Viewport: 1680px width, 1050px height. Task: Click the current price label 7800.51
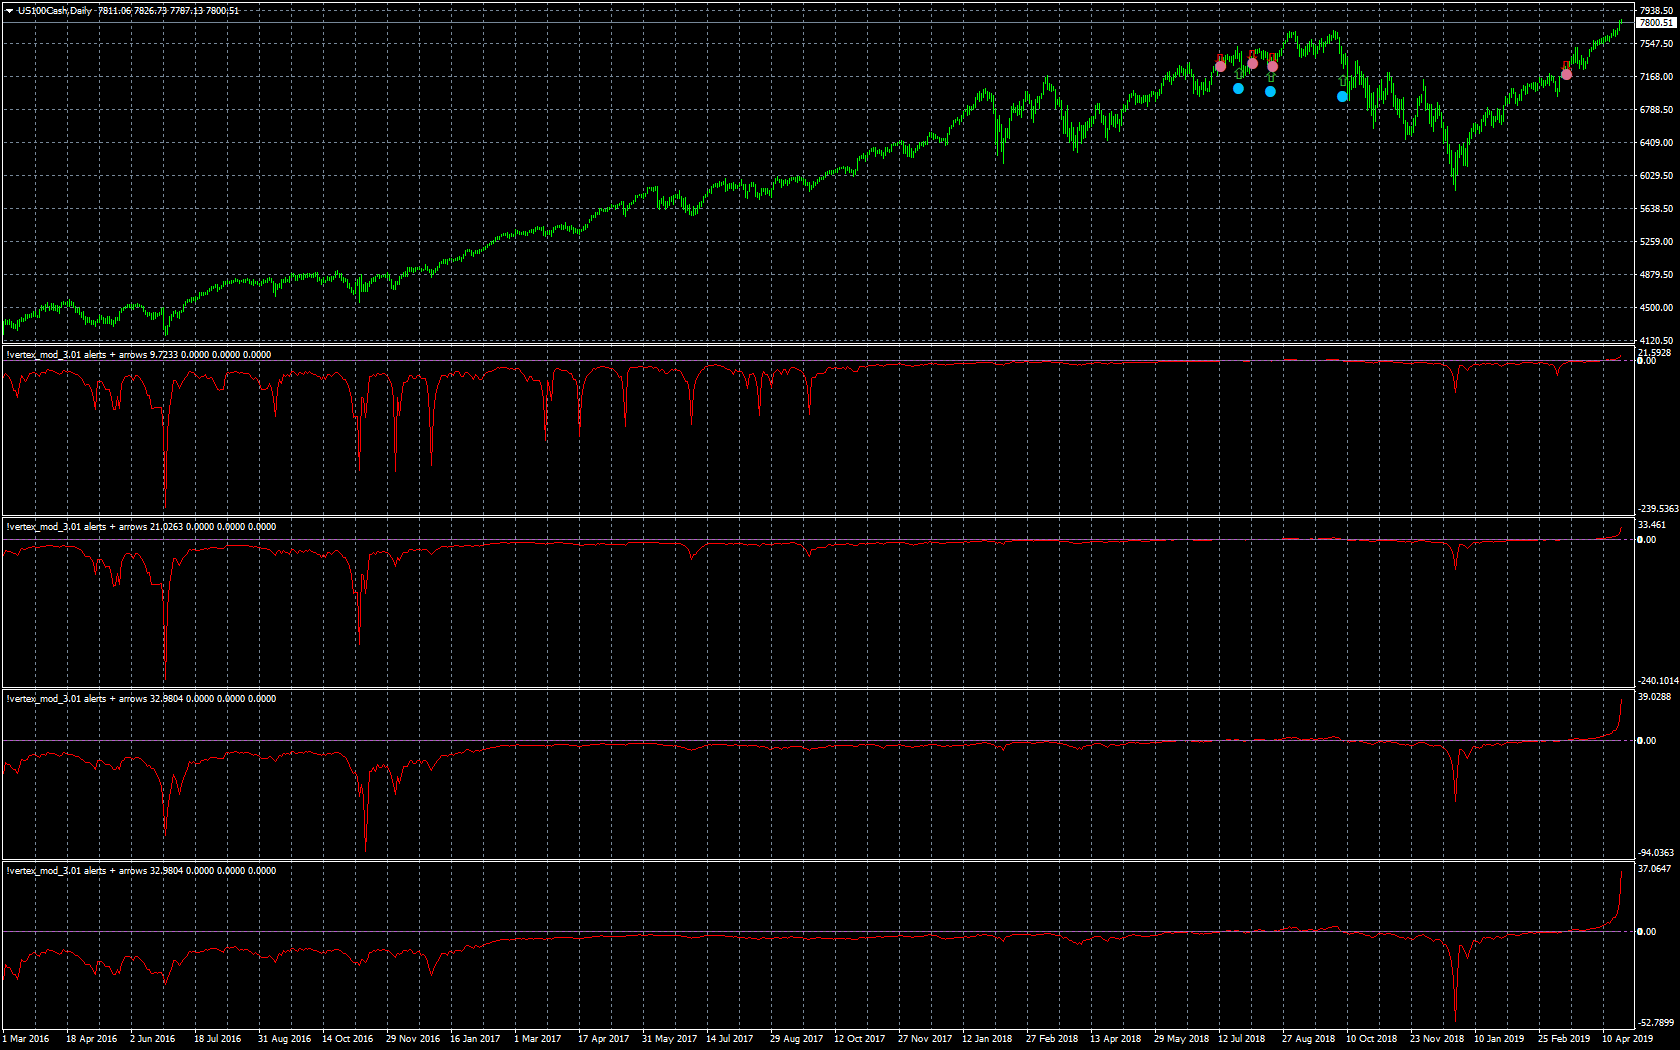[x=1656, y=23]
